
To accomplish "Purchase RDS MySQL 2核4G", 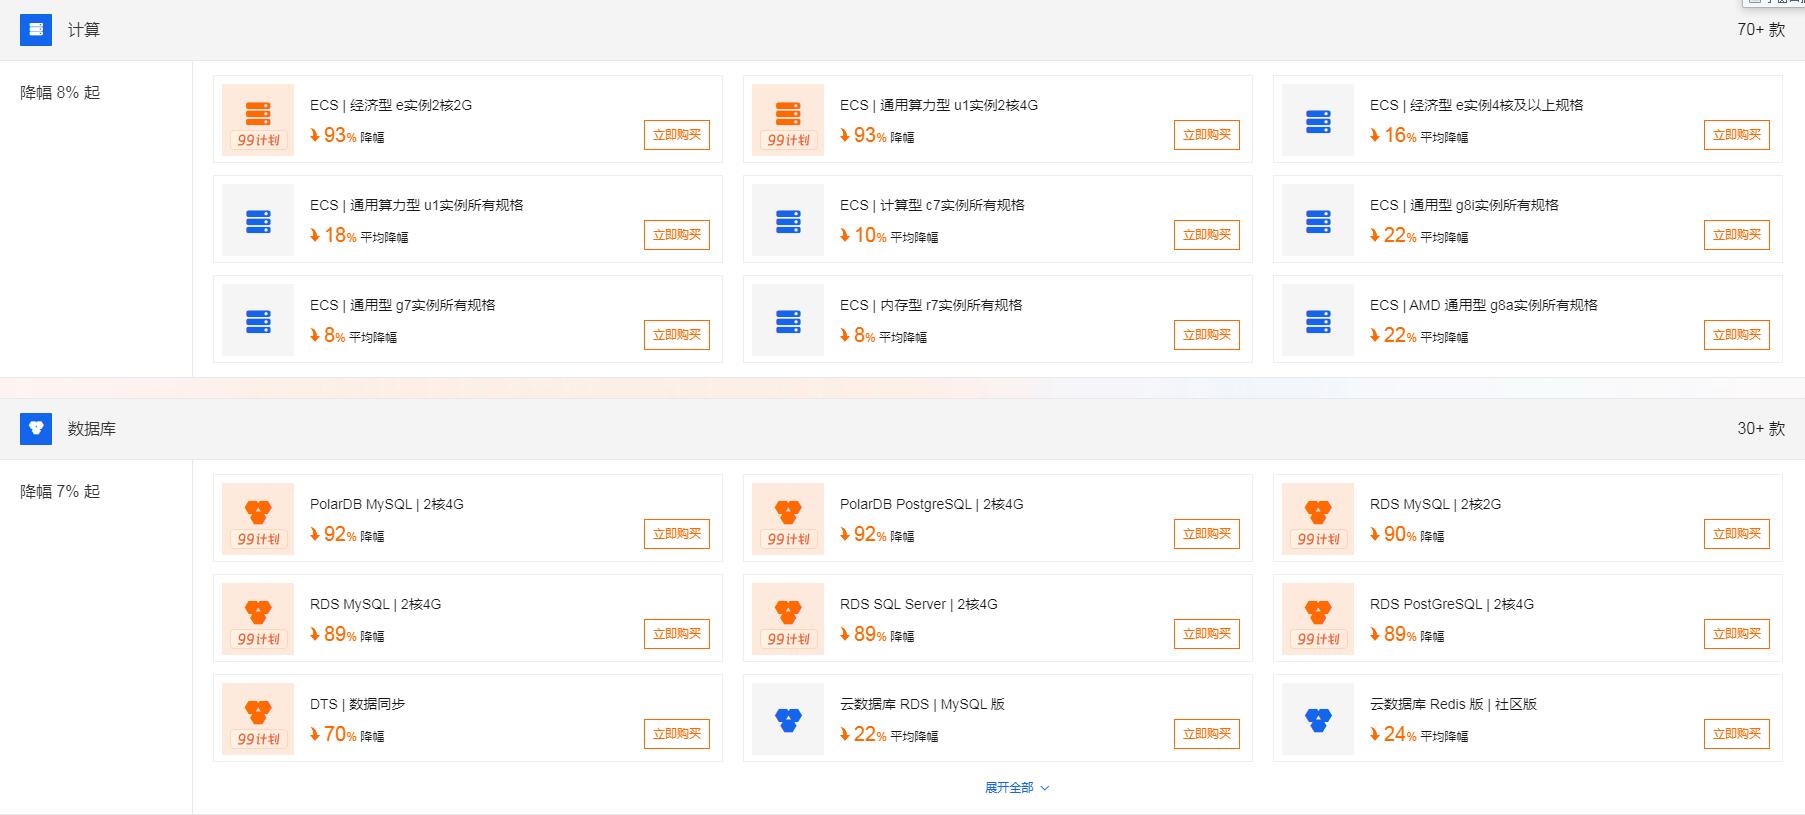I will click(677, 634).
